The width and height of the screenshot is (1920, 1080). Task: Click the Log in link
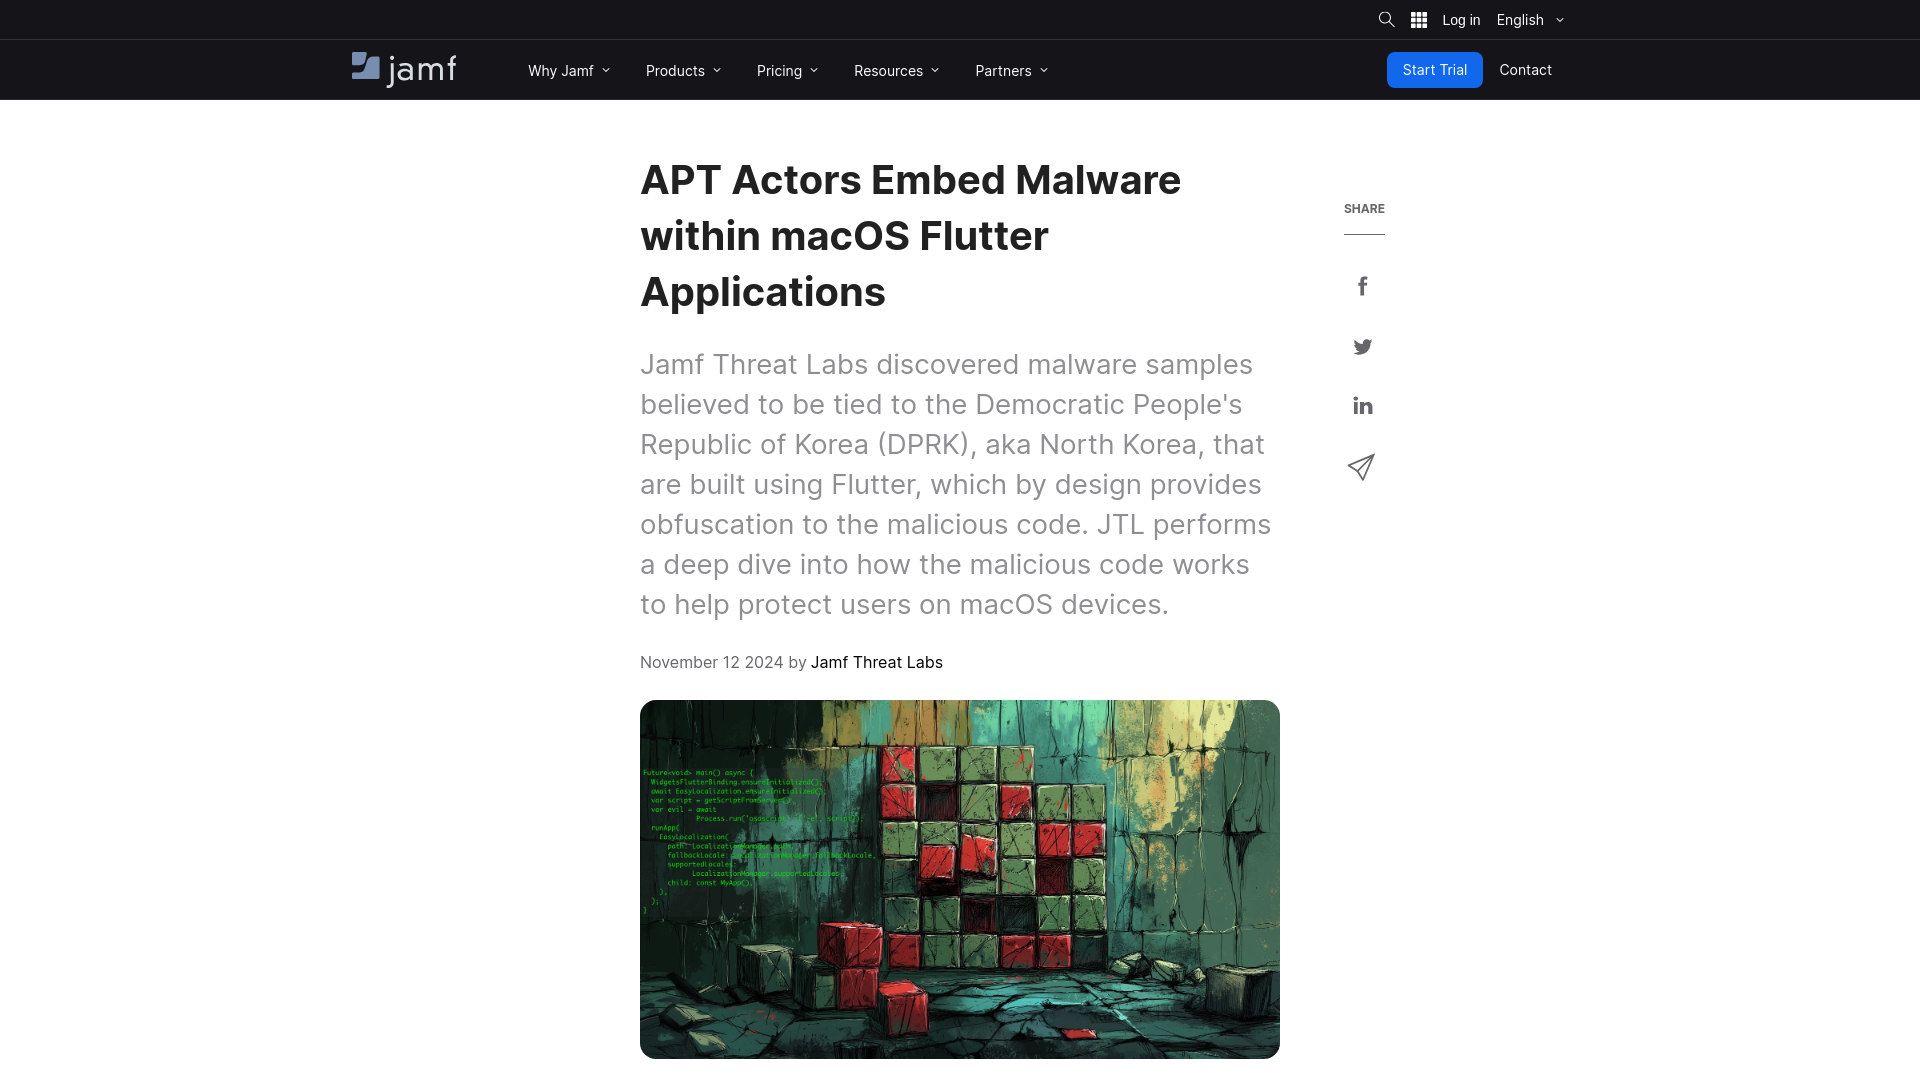1461,20
